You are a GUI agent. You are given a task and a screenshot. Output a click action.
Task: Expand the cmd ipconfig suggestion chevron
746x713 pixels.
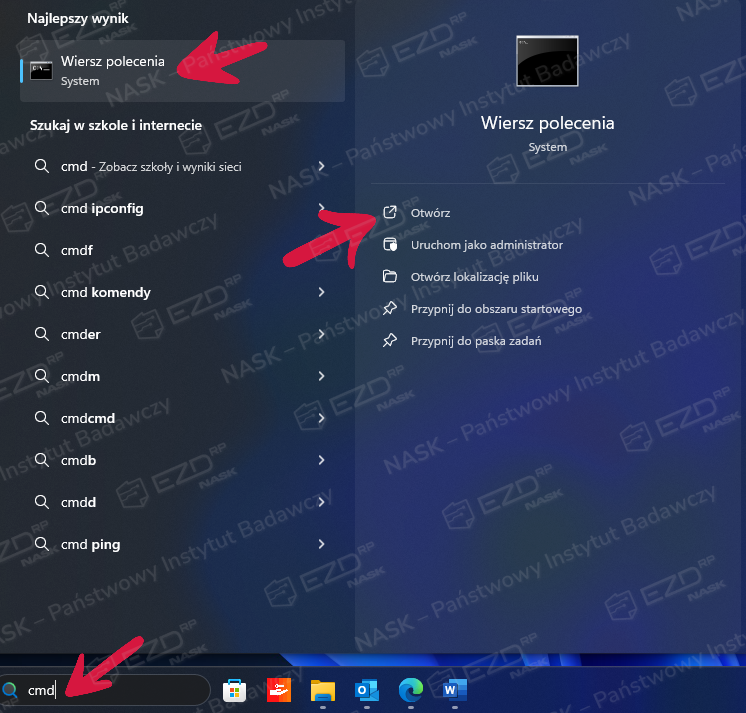(x=321, y=208)
